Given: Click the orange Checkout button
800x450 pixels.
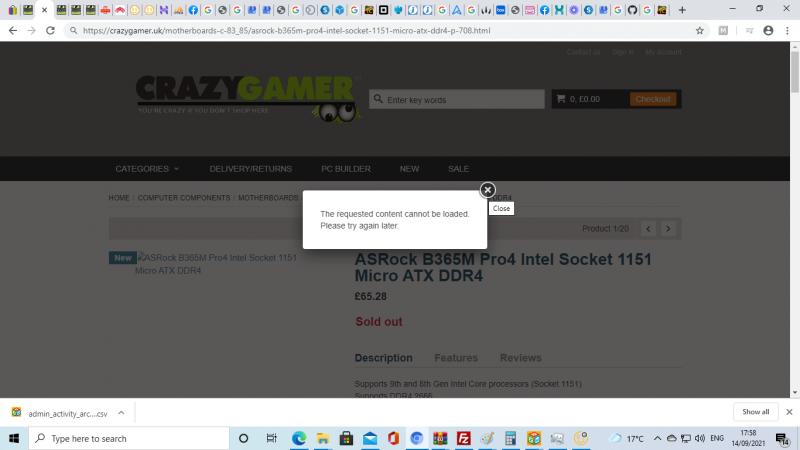Looking at the screenshot, I should click(653, 99).
